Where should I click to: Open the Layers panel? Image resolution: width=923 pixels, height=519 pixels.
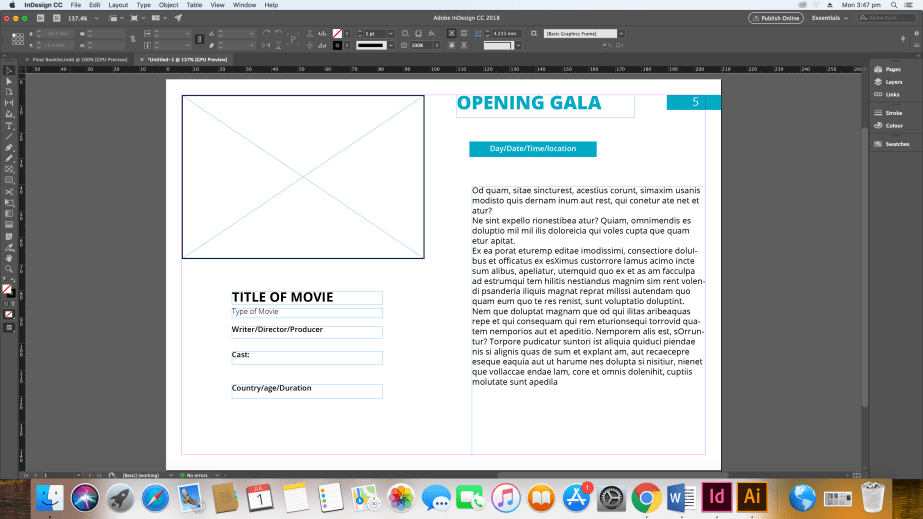pos(888,82)
